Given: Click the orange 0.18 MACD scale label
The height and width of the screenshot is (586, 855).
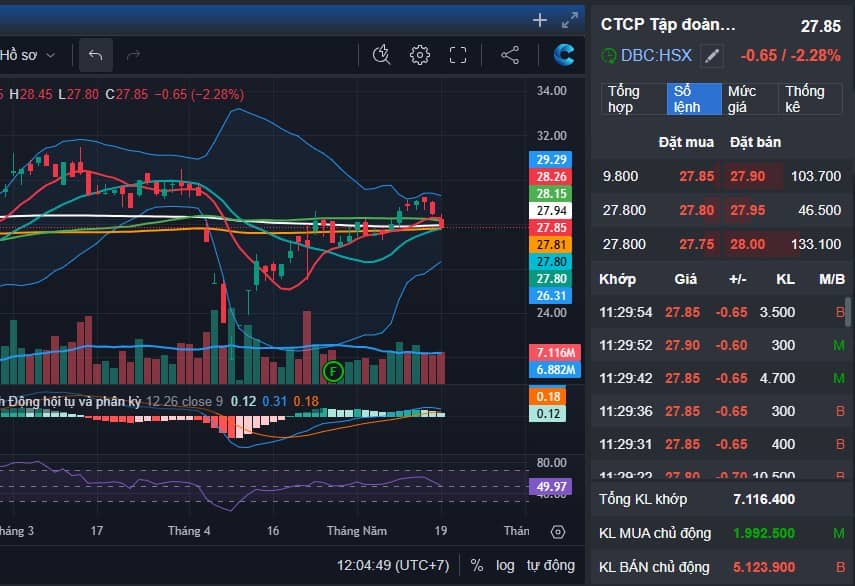Looking at the screenshot, I should pos(547,396).
